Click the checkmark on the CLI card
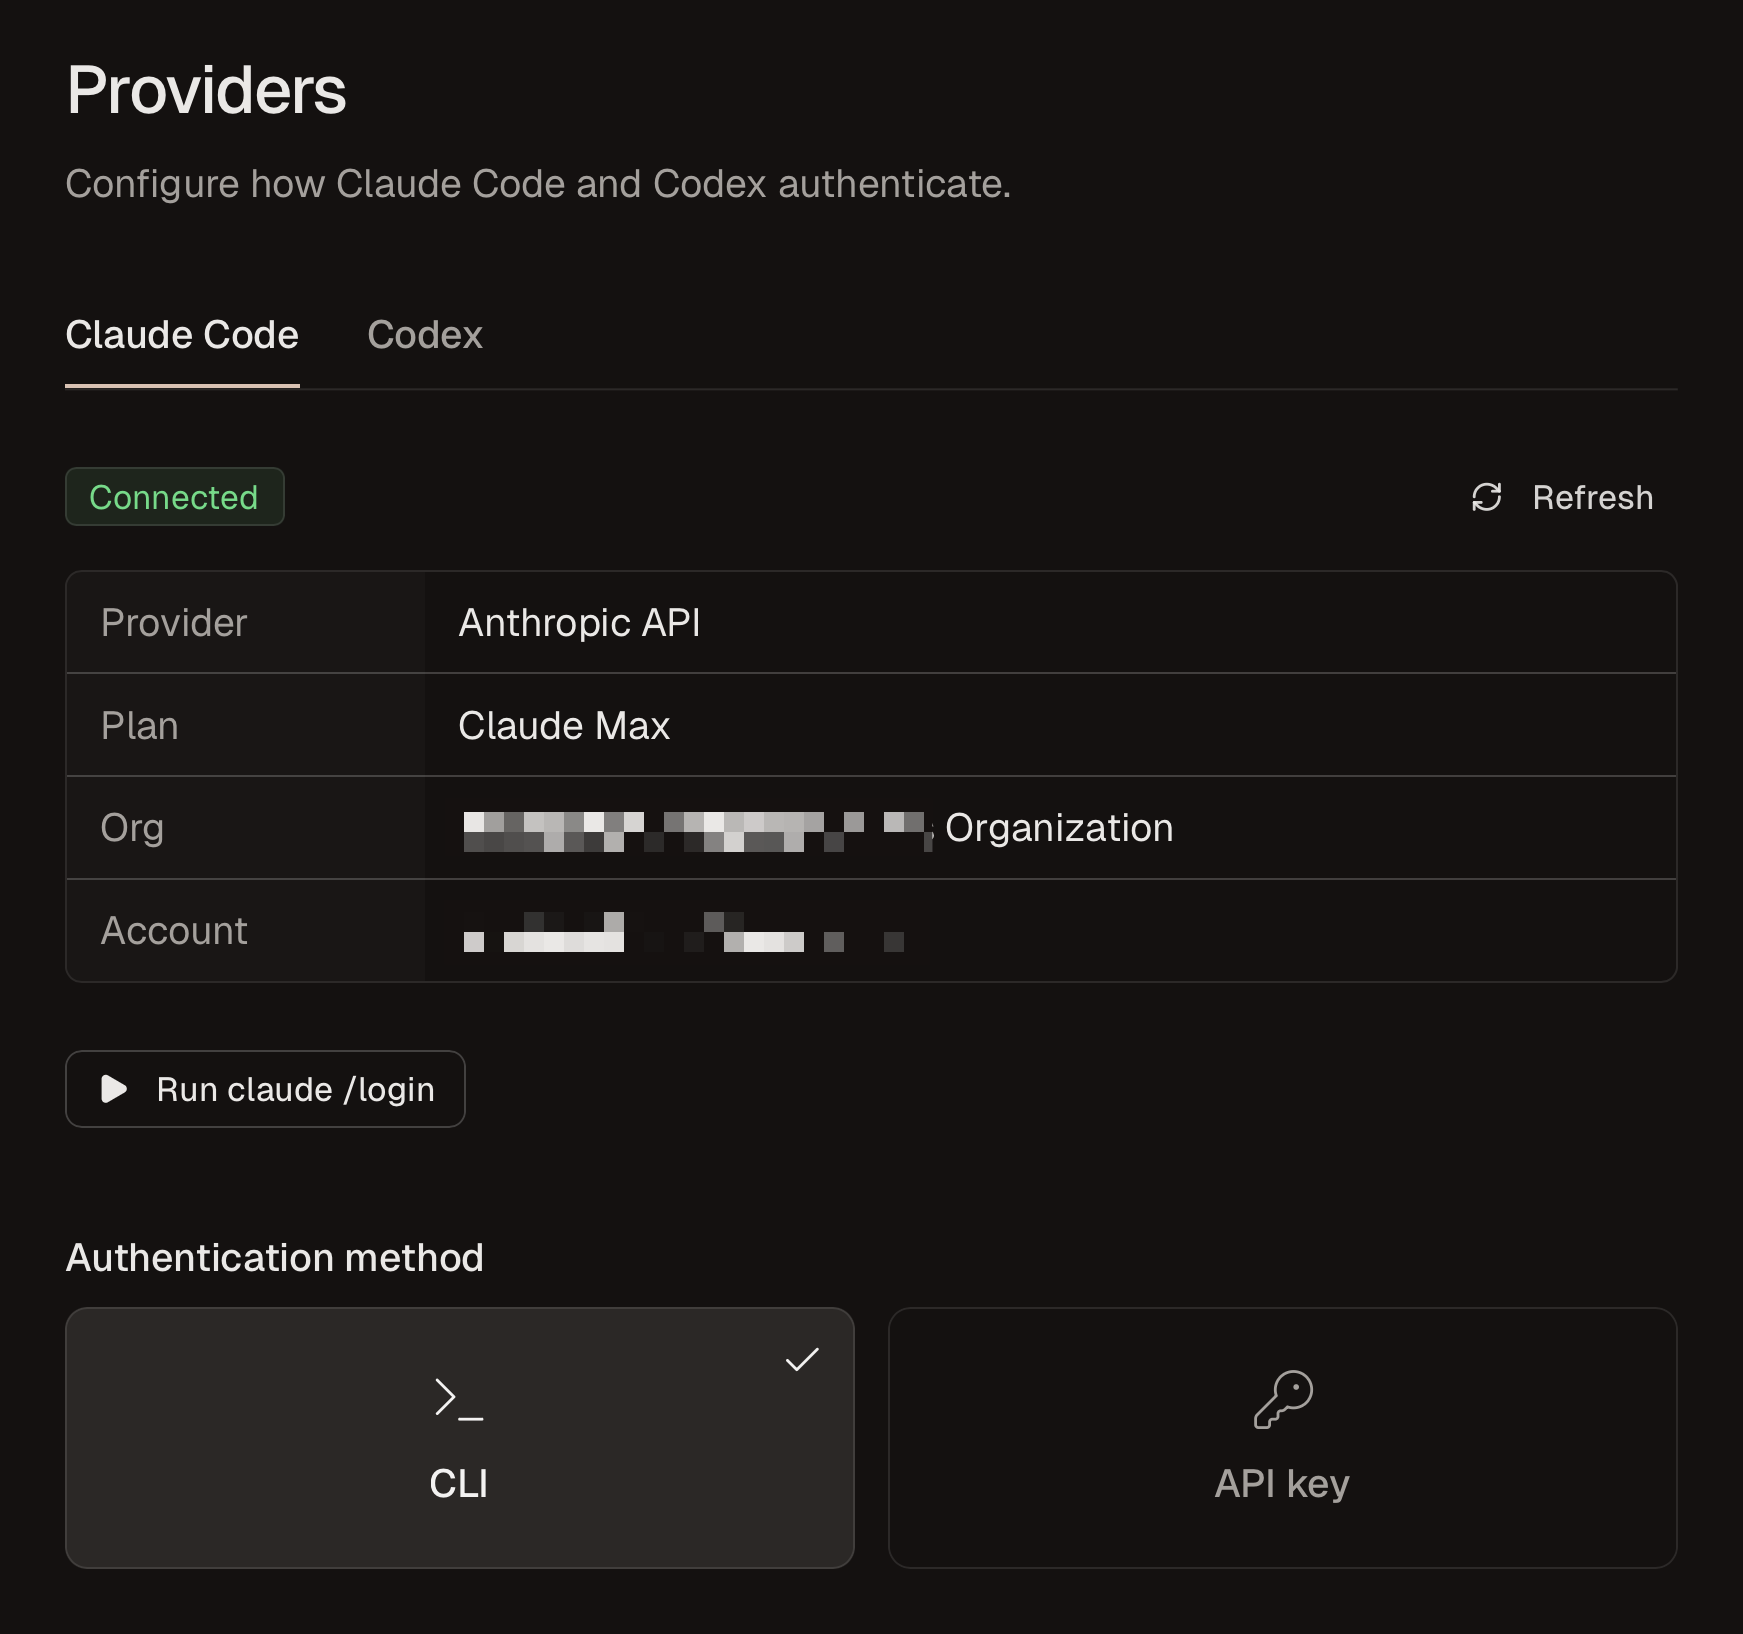 (x=802, y=1359)
